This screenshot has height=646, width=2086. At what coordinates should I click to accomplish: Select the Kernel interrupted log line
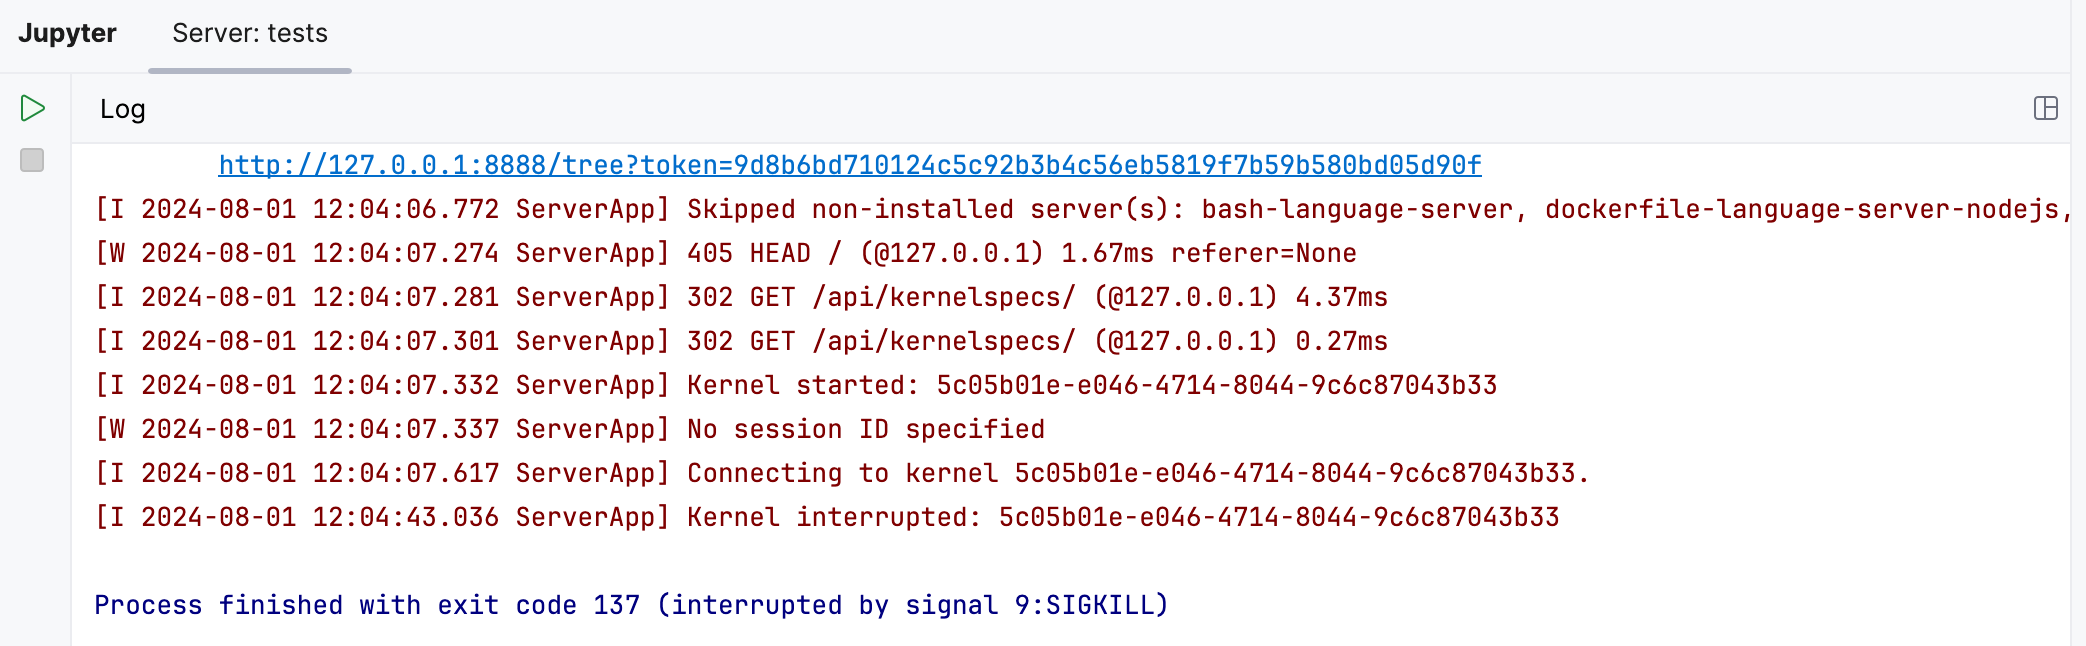click(x=830, y=517)
